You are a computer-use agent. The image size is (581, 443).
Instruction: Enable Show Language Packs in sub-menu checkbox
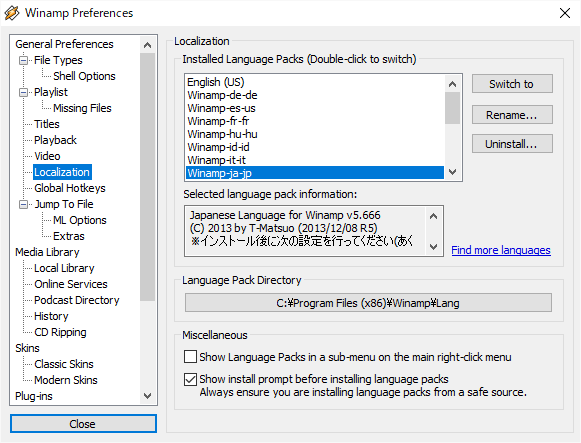[190, 357]
